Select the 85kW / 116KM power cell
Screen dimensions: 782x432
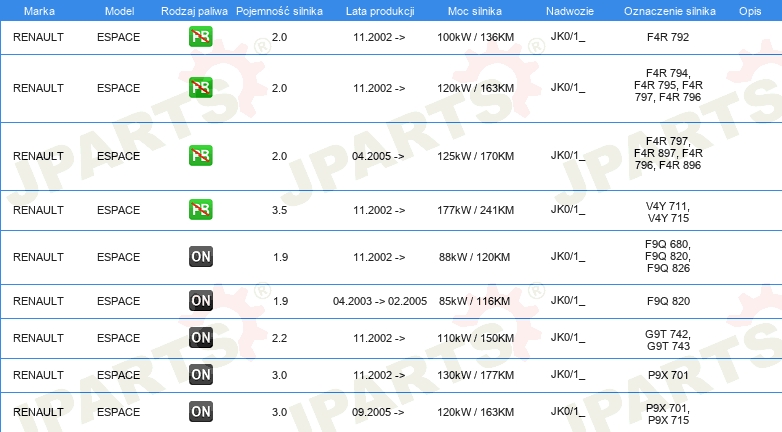click(x=474, y=301)
